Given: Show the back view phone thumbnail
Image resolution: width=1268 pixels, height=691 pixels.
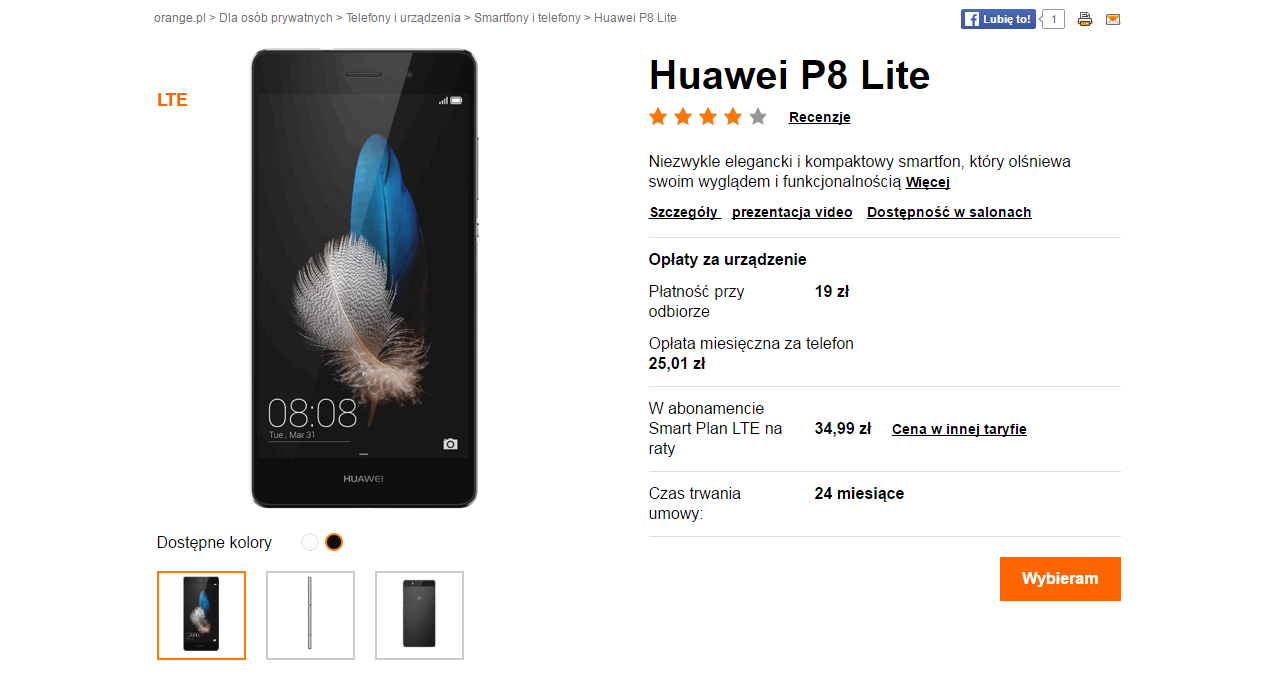Looking at the screenshot, I should (419, 615).
